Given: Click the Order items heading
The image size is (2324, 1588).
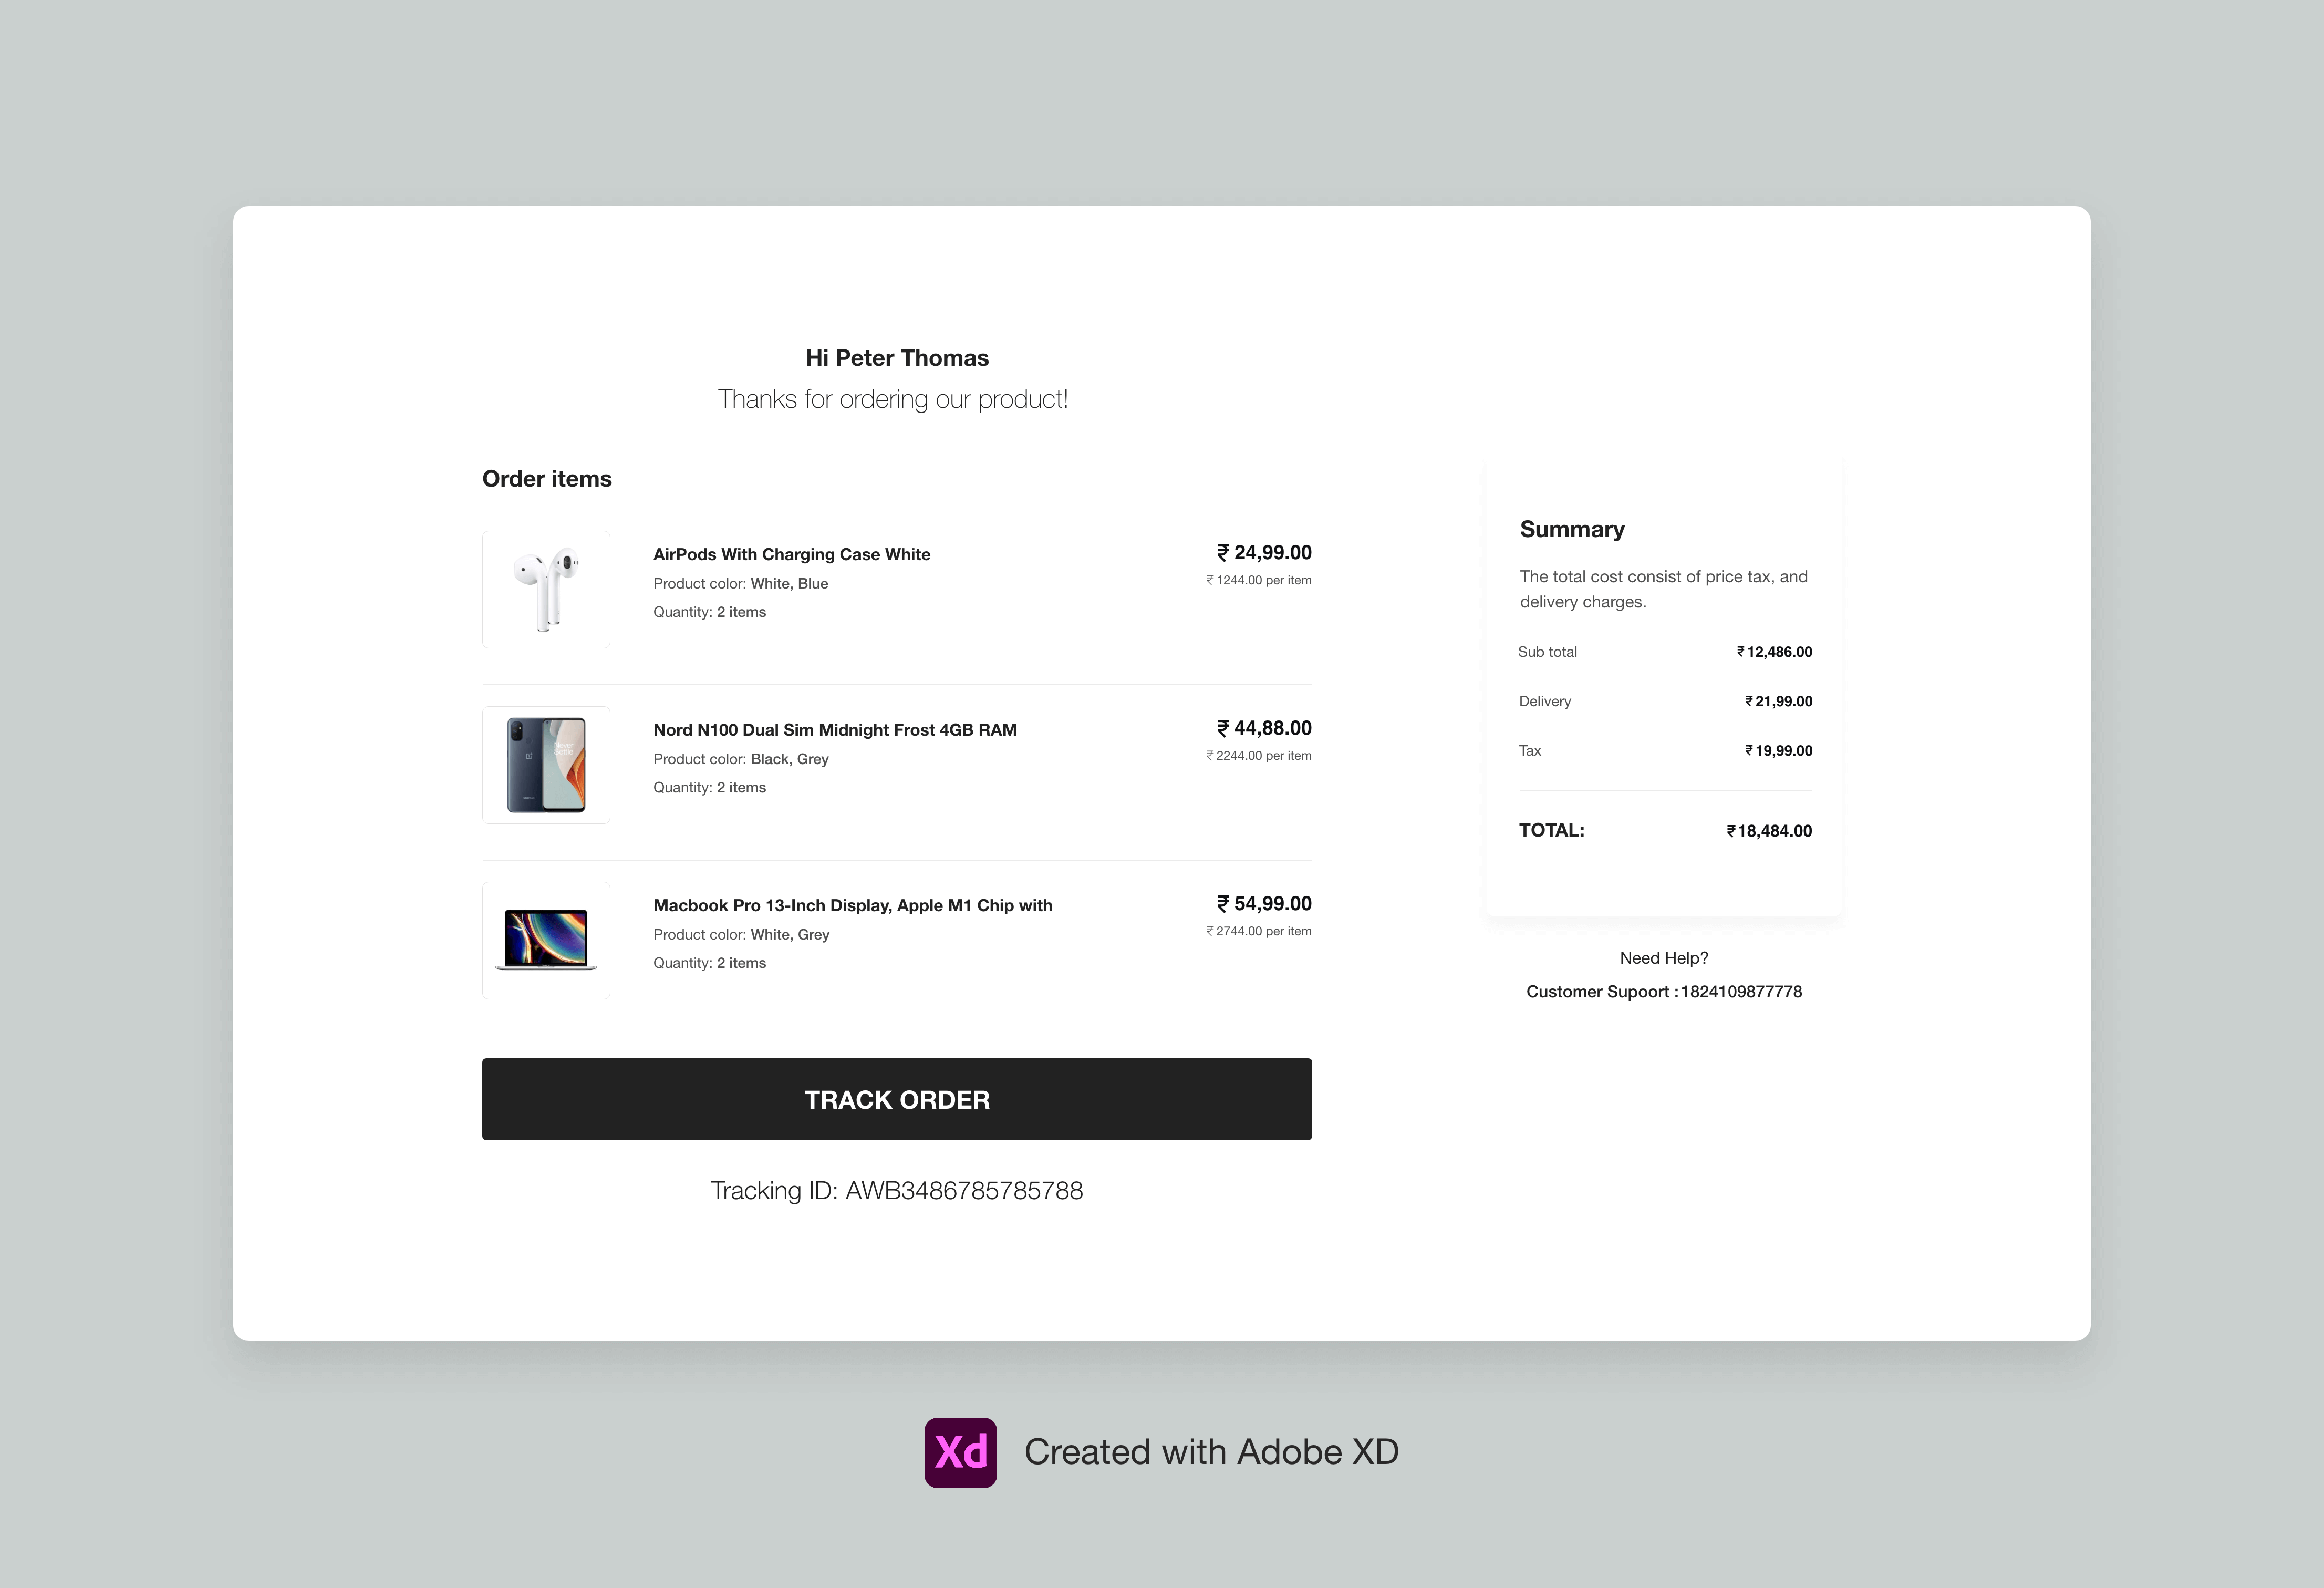Looking at the screenshot, I should [x=546, y=479].
